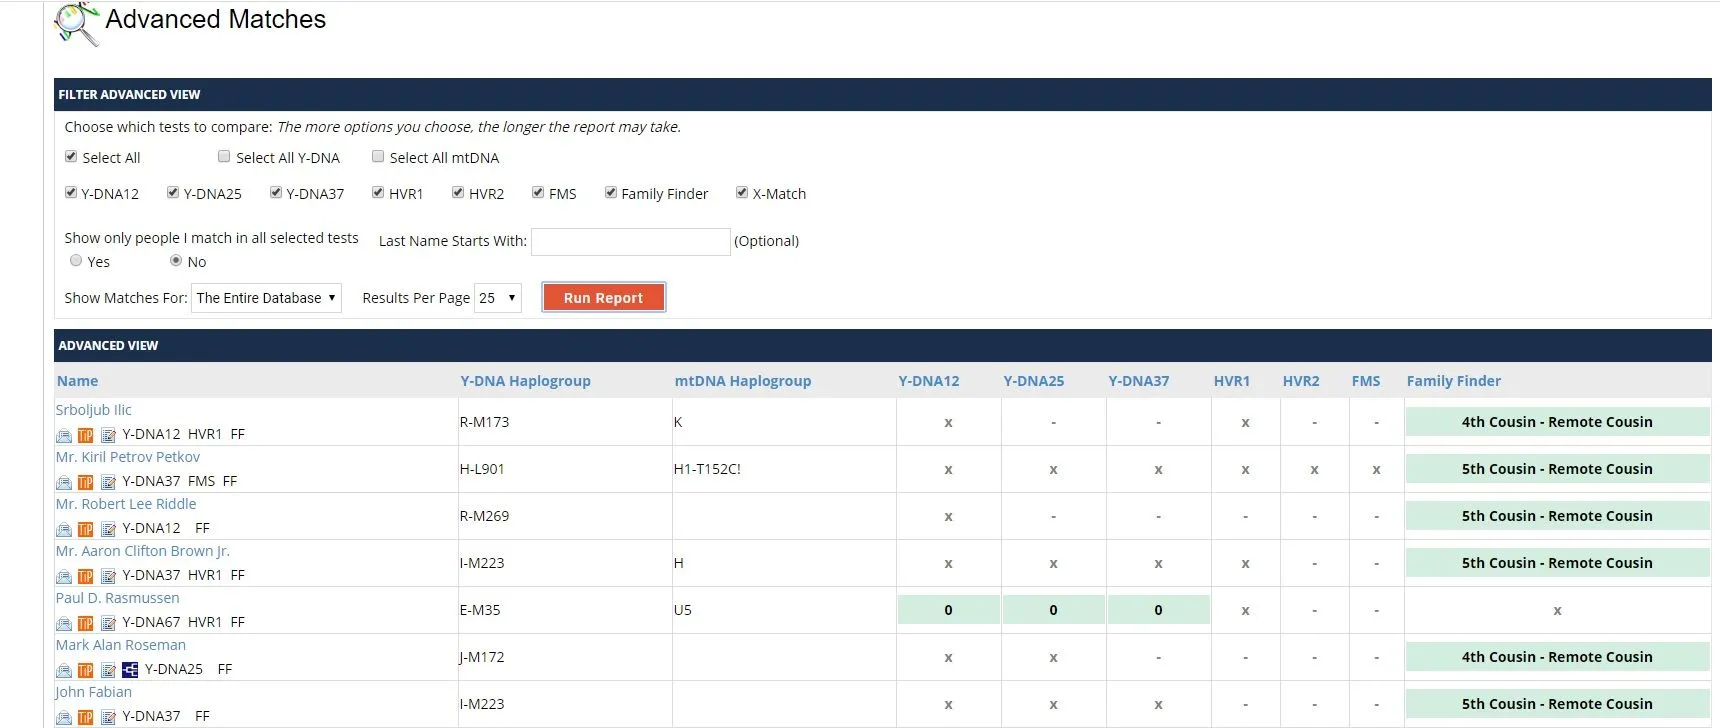Select Yes for matching all selected tests

click(x=76, y=261)
